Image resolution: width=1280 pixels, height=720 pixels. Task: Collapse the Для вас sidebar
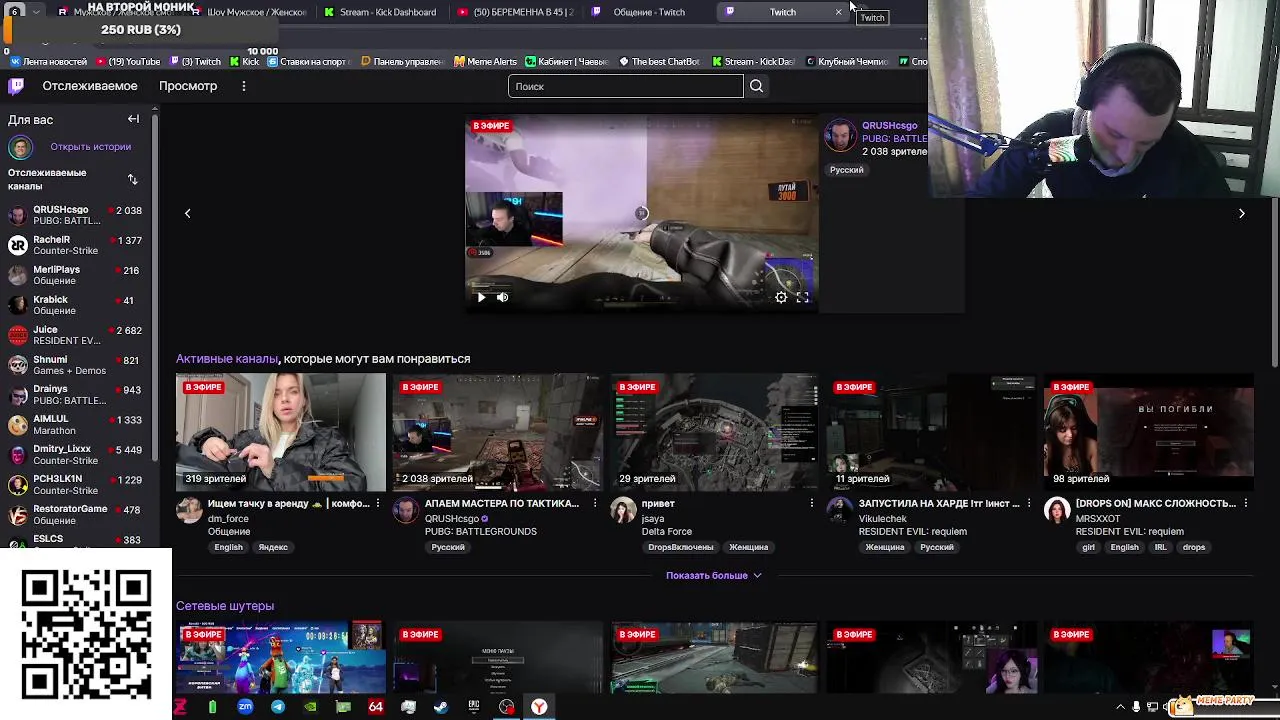(x=133, y=119)
